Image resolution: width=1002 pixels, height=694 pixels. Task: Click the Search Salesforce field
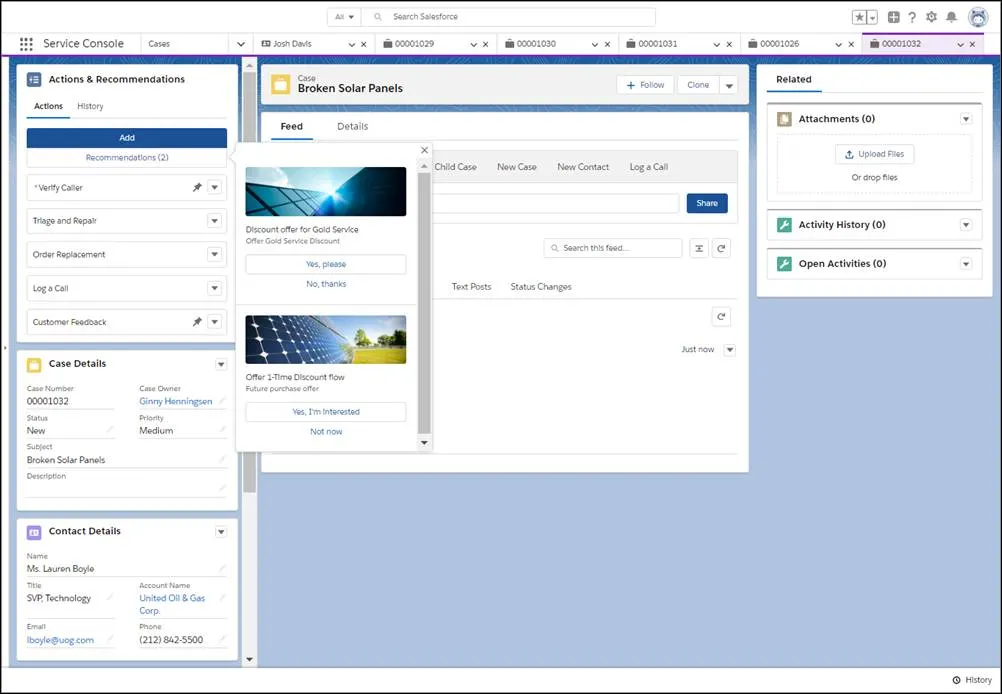[x=500, y=16]
